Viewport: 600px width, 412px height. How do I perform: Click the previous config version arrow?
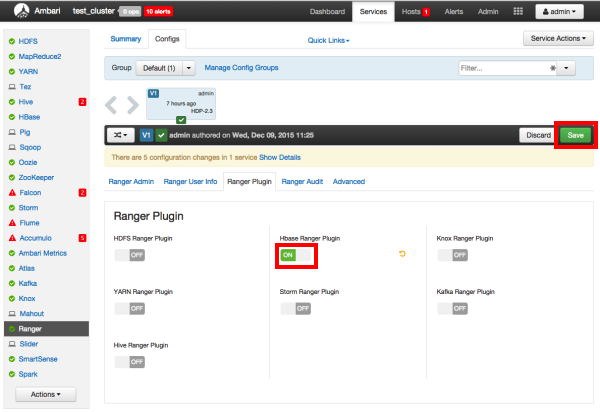coord(111,105)
